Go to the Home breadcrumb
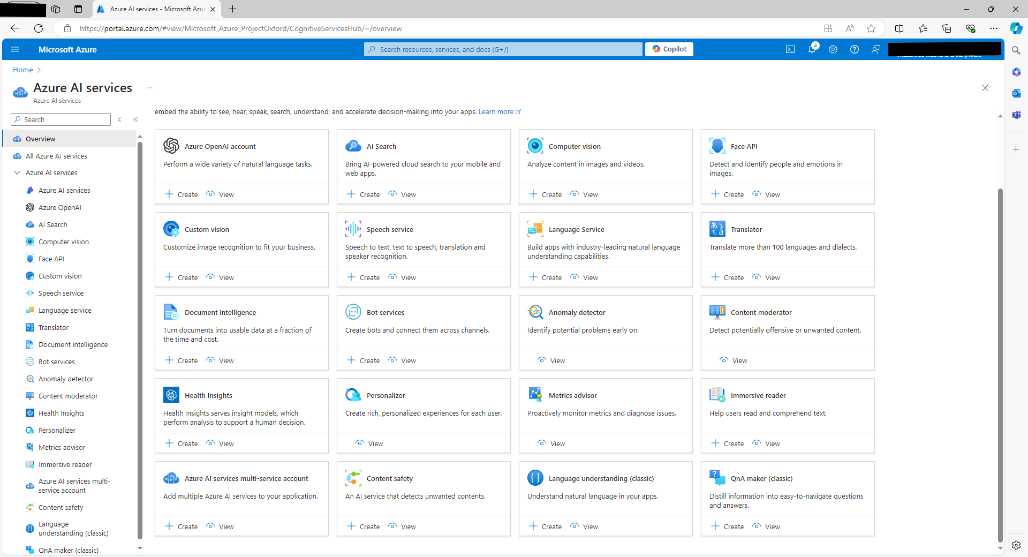Screen dimensions: 1028x557 [x=22, y=69]
